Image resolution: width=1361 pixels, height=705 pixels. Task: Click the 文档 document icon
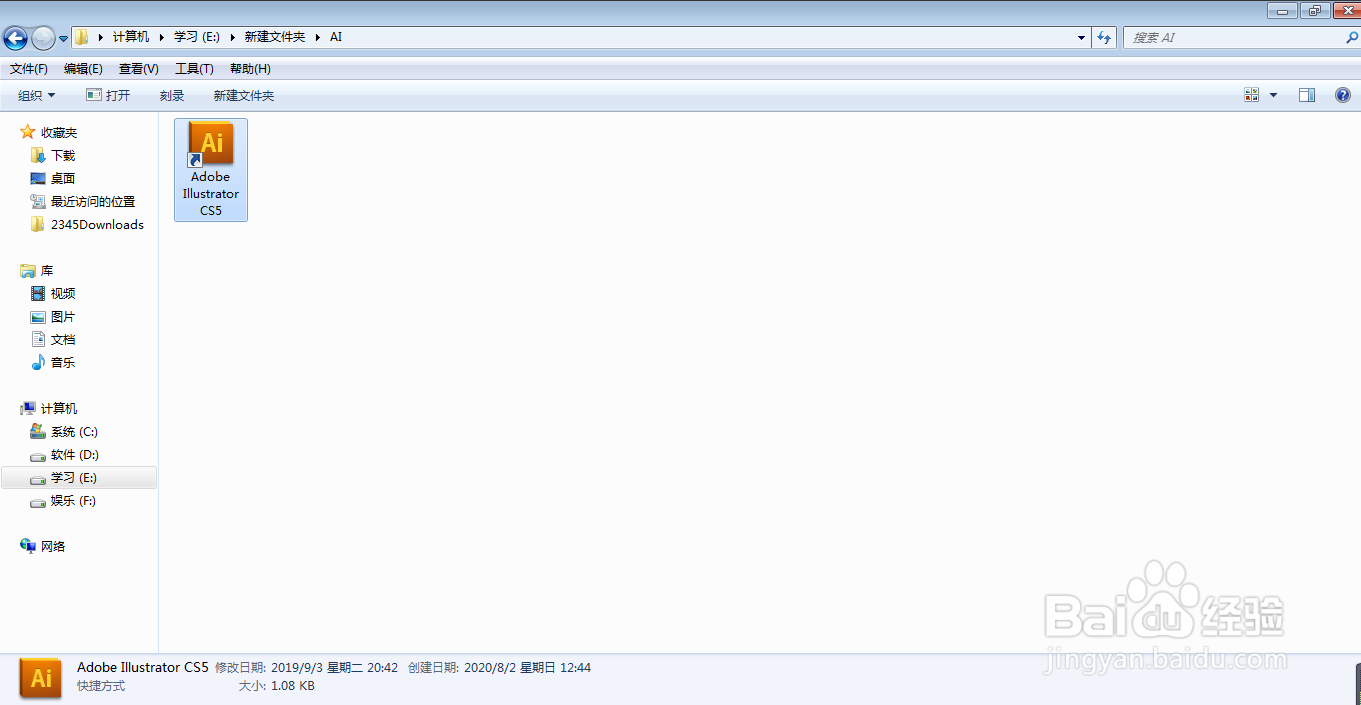pyautogui.click(x=38, y=340)
